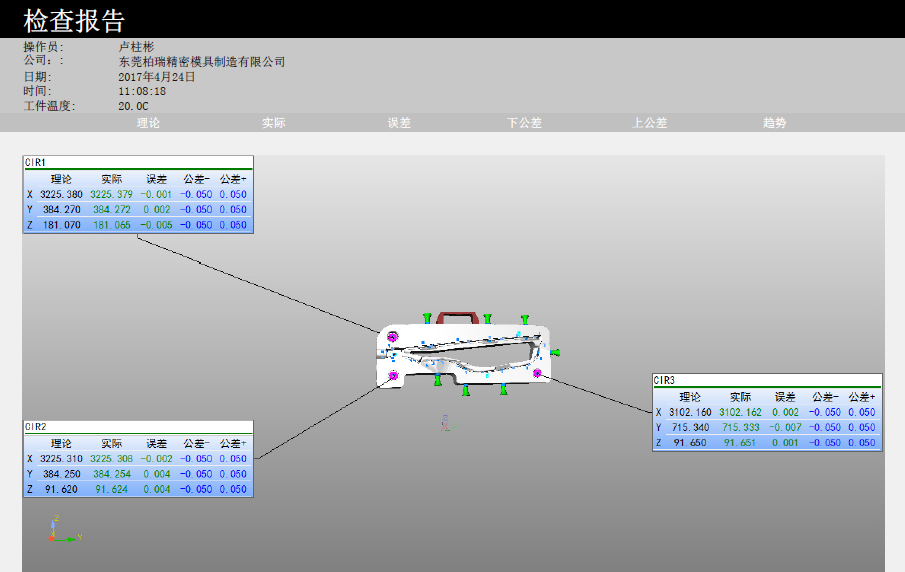Image resolution: width=905 pixels, height=572 pixels.
Task: Click the 下公差 header in the gray bar
Action: 524,123
